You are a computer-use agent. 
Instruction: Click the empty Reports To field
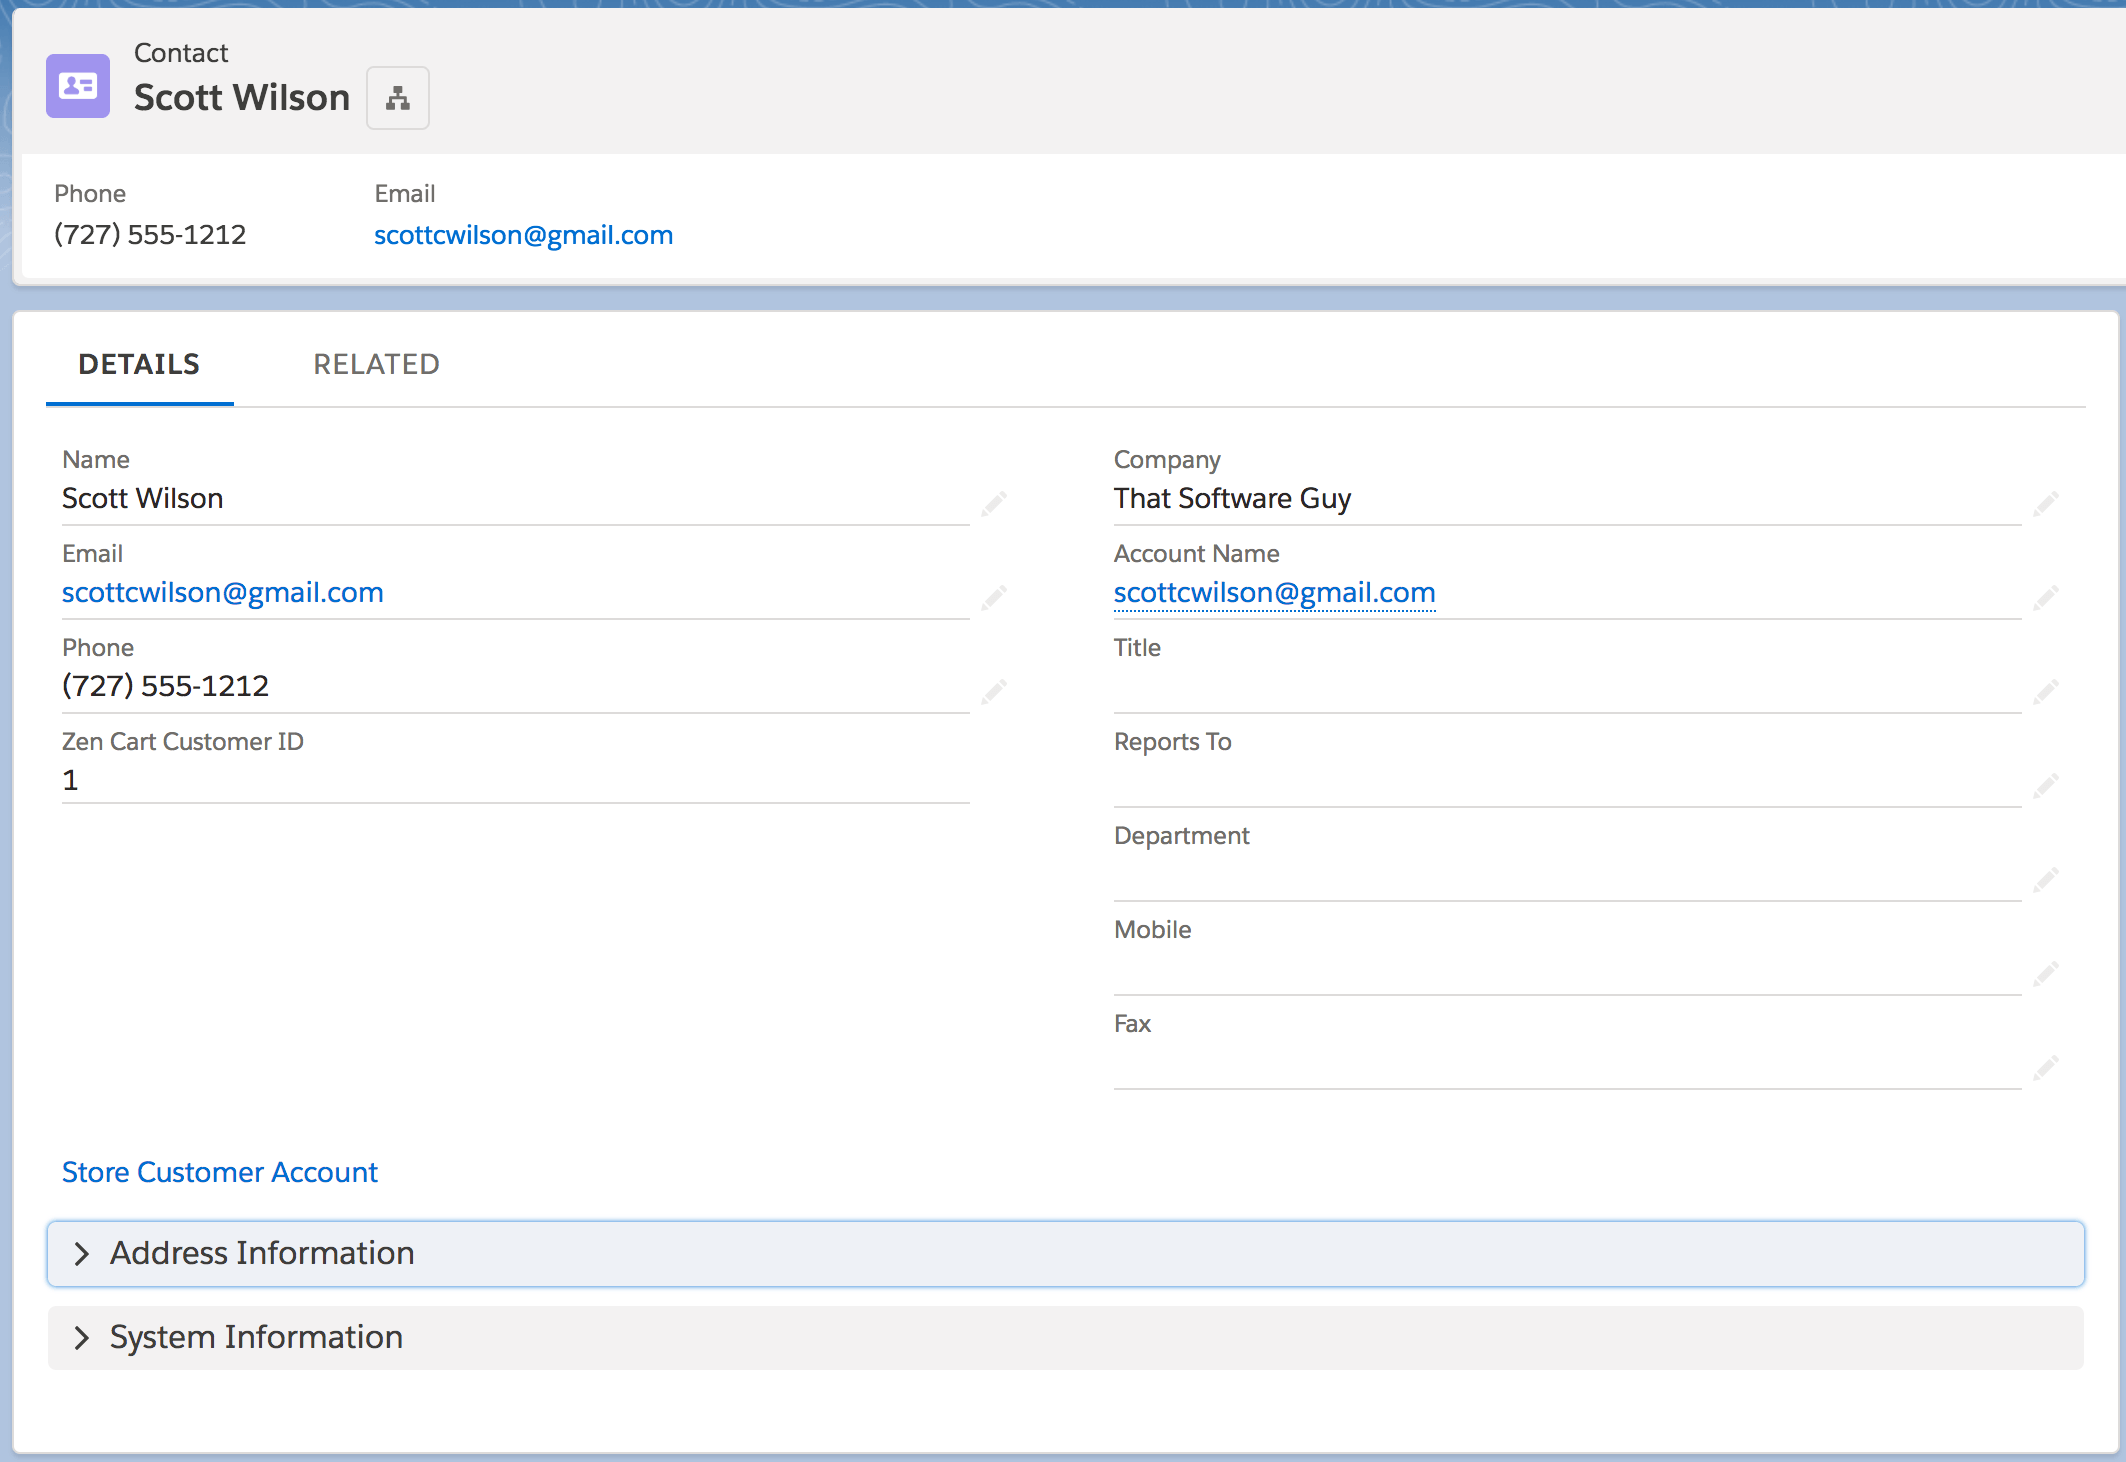click(1568, 782)
